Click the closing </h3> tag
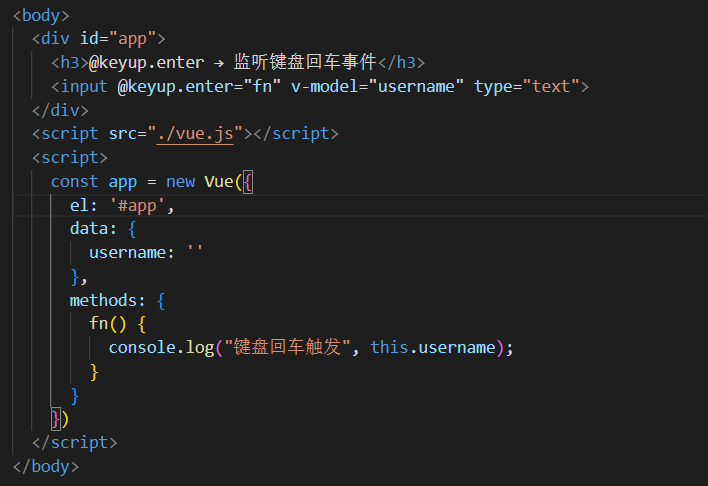This screenshot has height=486, width=708. point(401,62)
